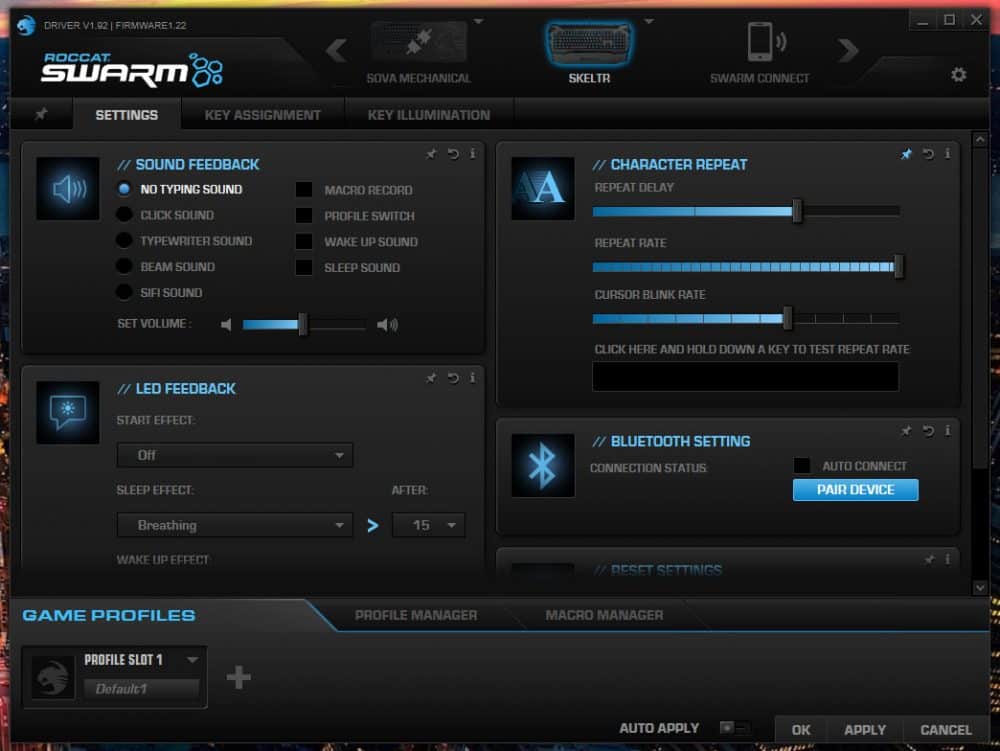Open the Profile Manager tab
Viewport: 1000px width, 751px height.
416,615
